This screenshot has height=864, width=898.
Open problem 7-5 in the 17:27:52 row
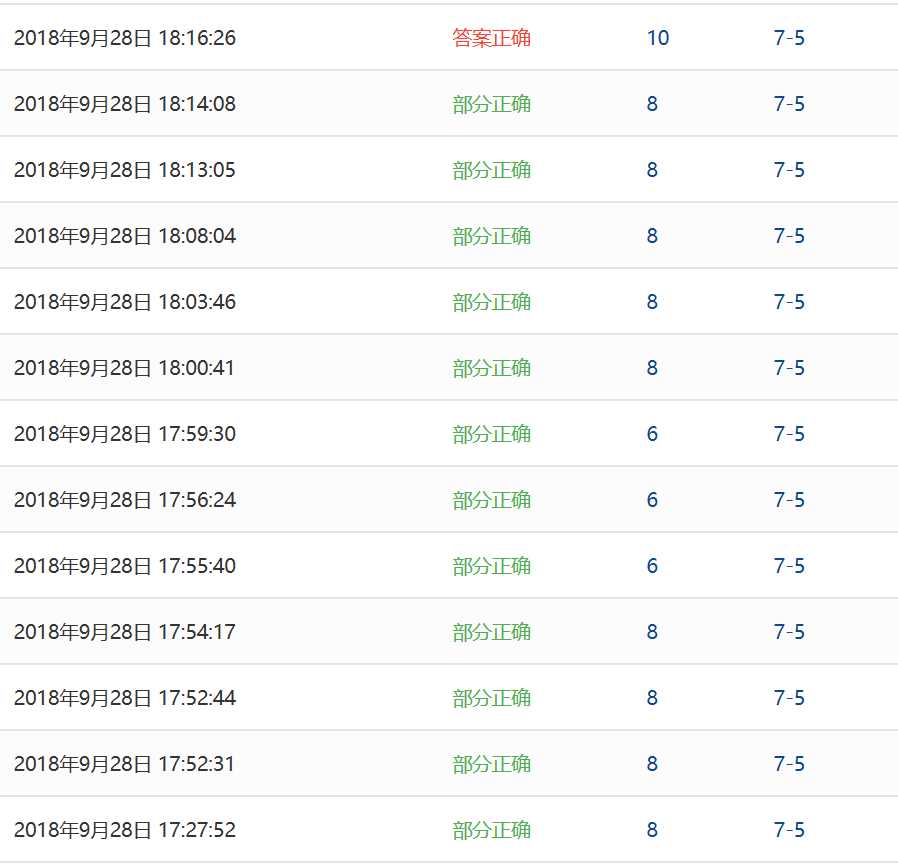click(x=789, y=830)
